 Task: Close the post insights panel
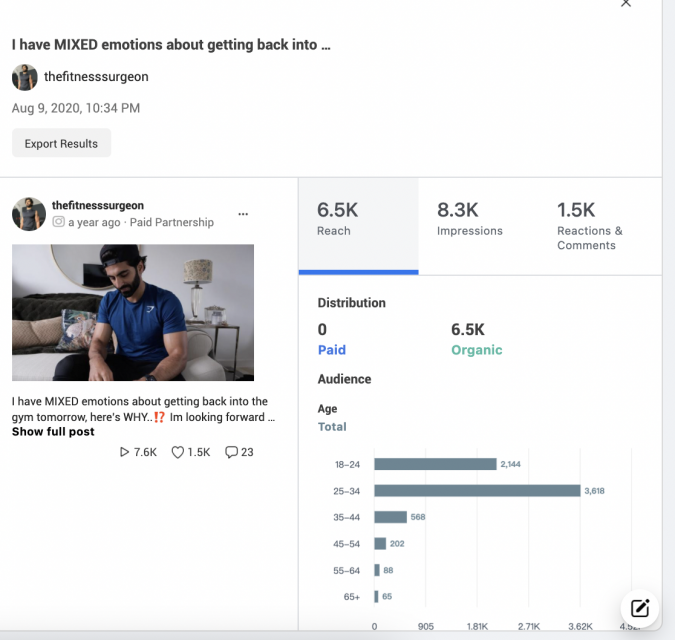coord(626,4)
